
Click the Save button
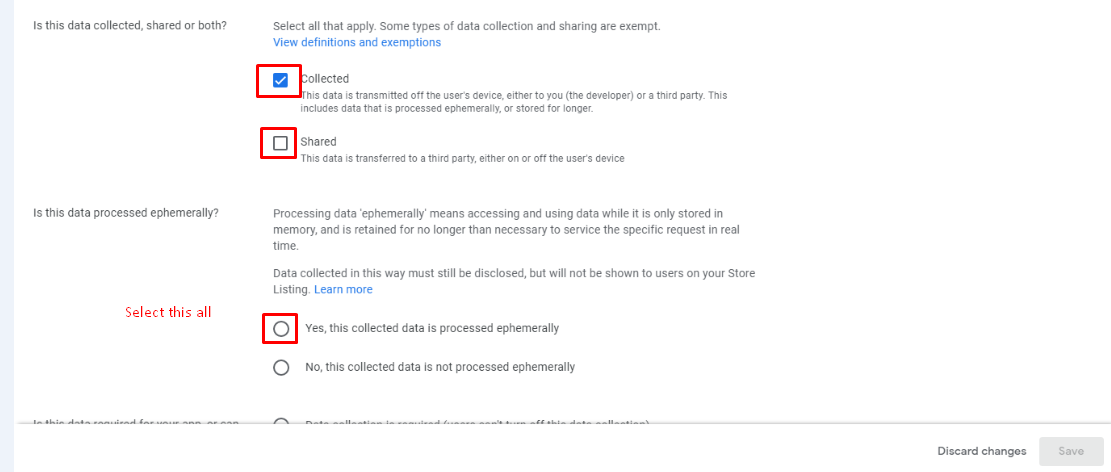[x=1071, y=451]
